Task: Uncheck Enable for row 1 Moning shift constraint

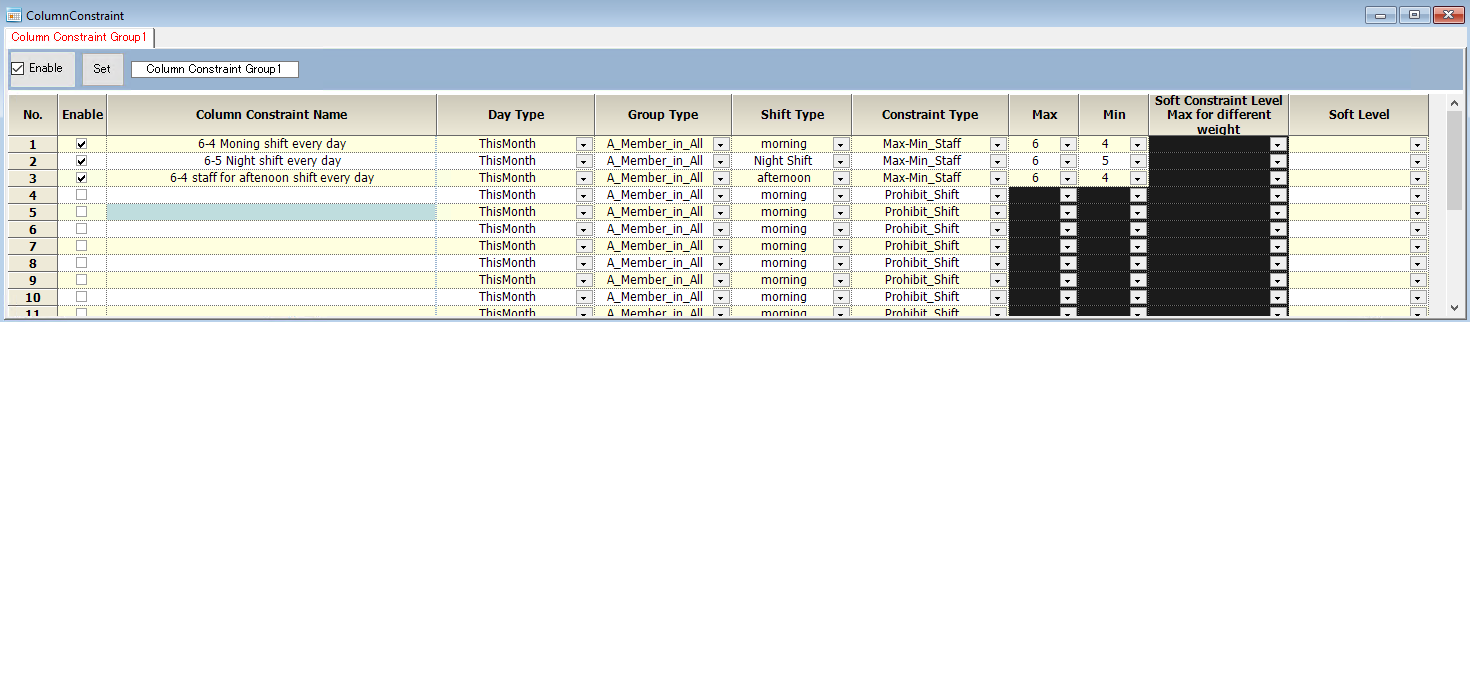Action: click(82, 144)
